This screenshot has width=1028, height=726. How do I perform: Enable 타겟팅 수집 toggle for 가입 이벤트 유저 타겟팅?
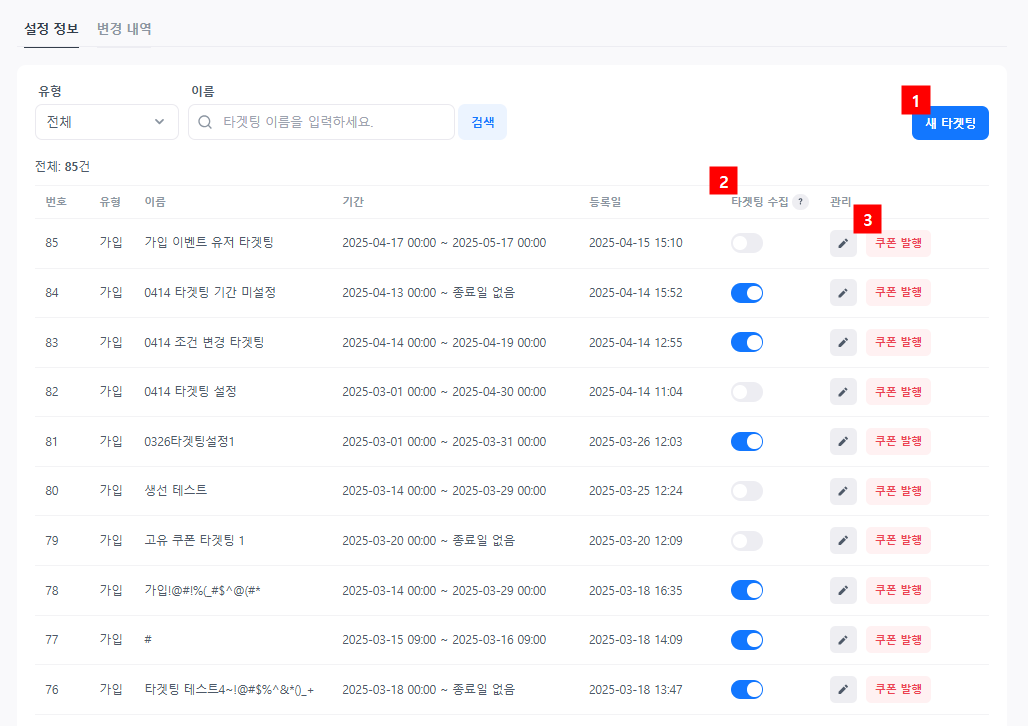point(747,243)
